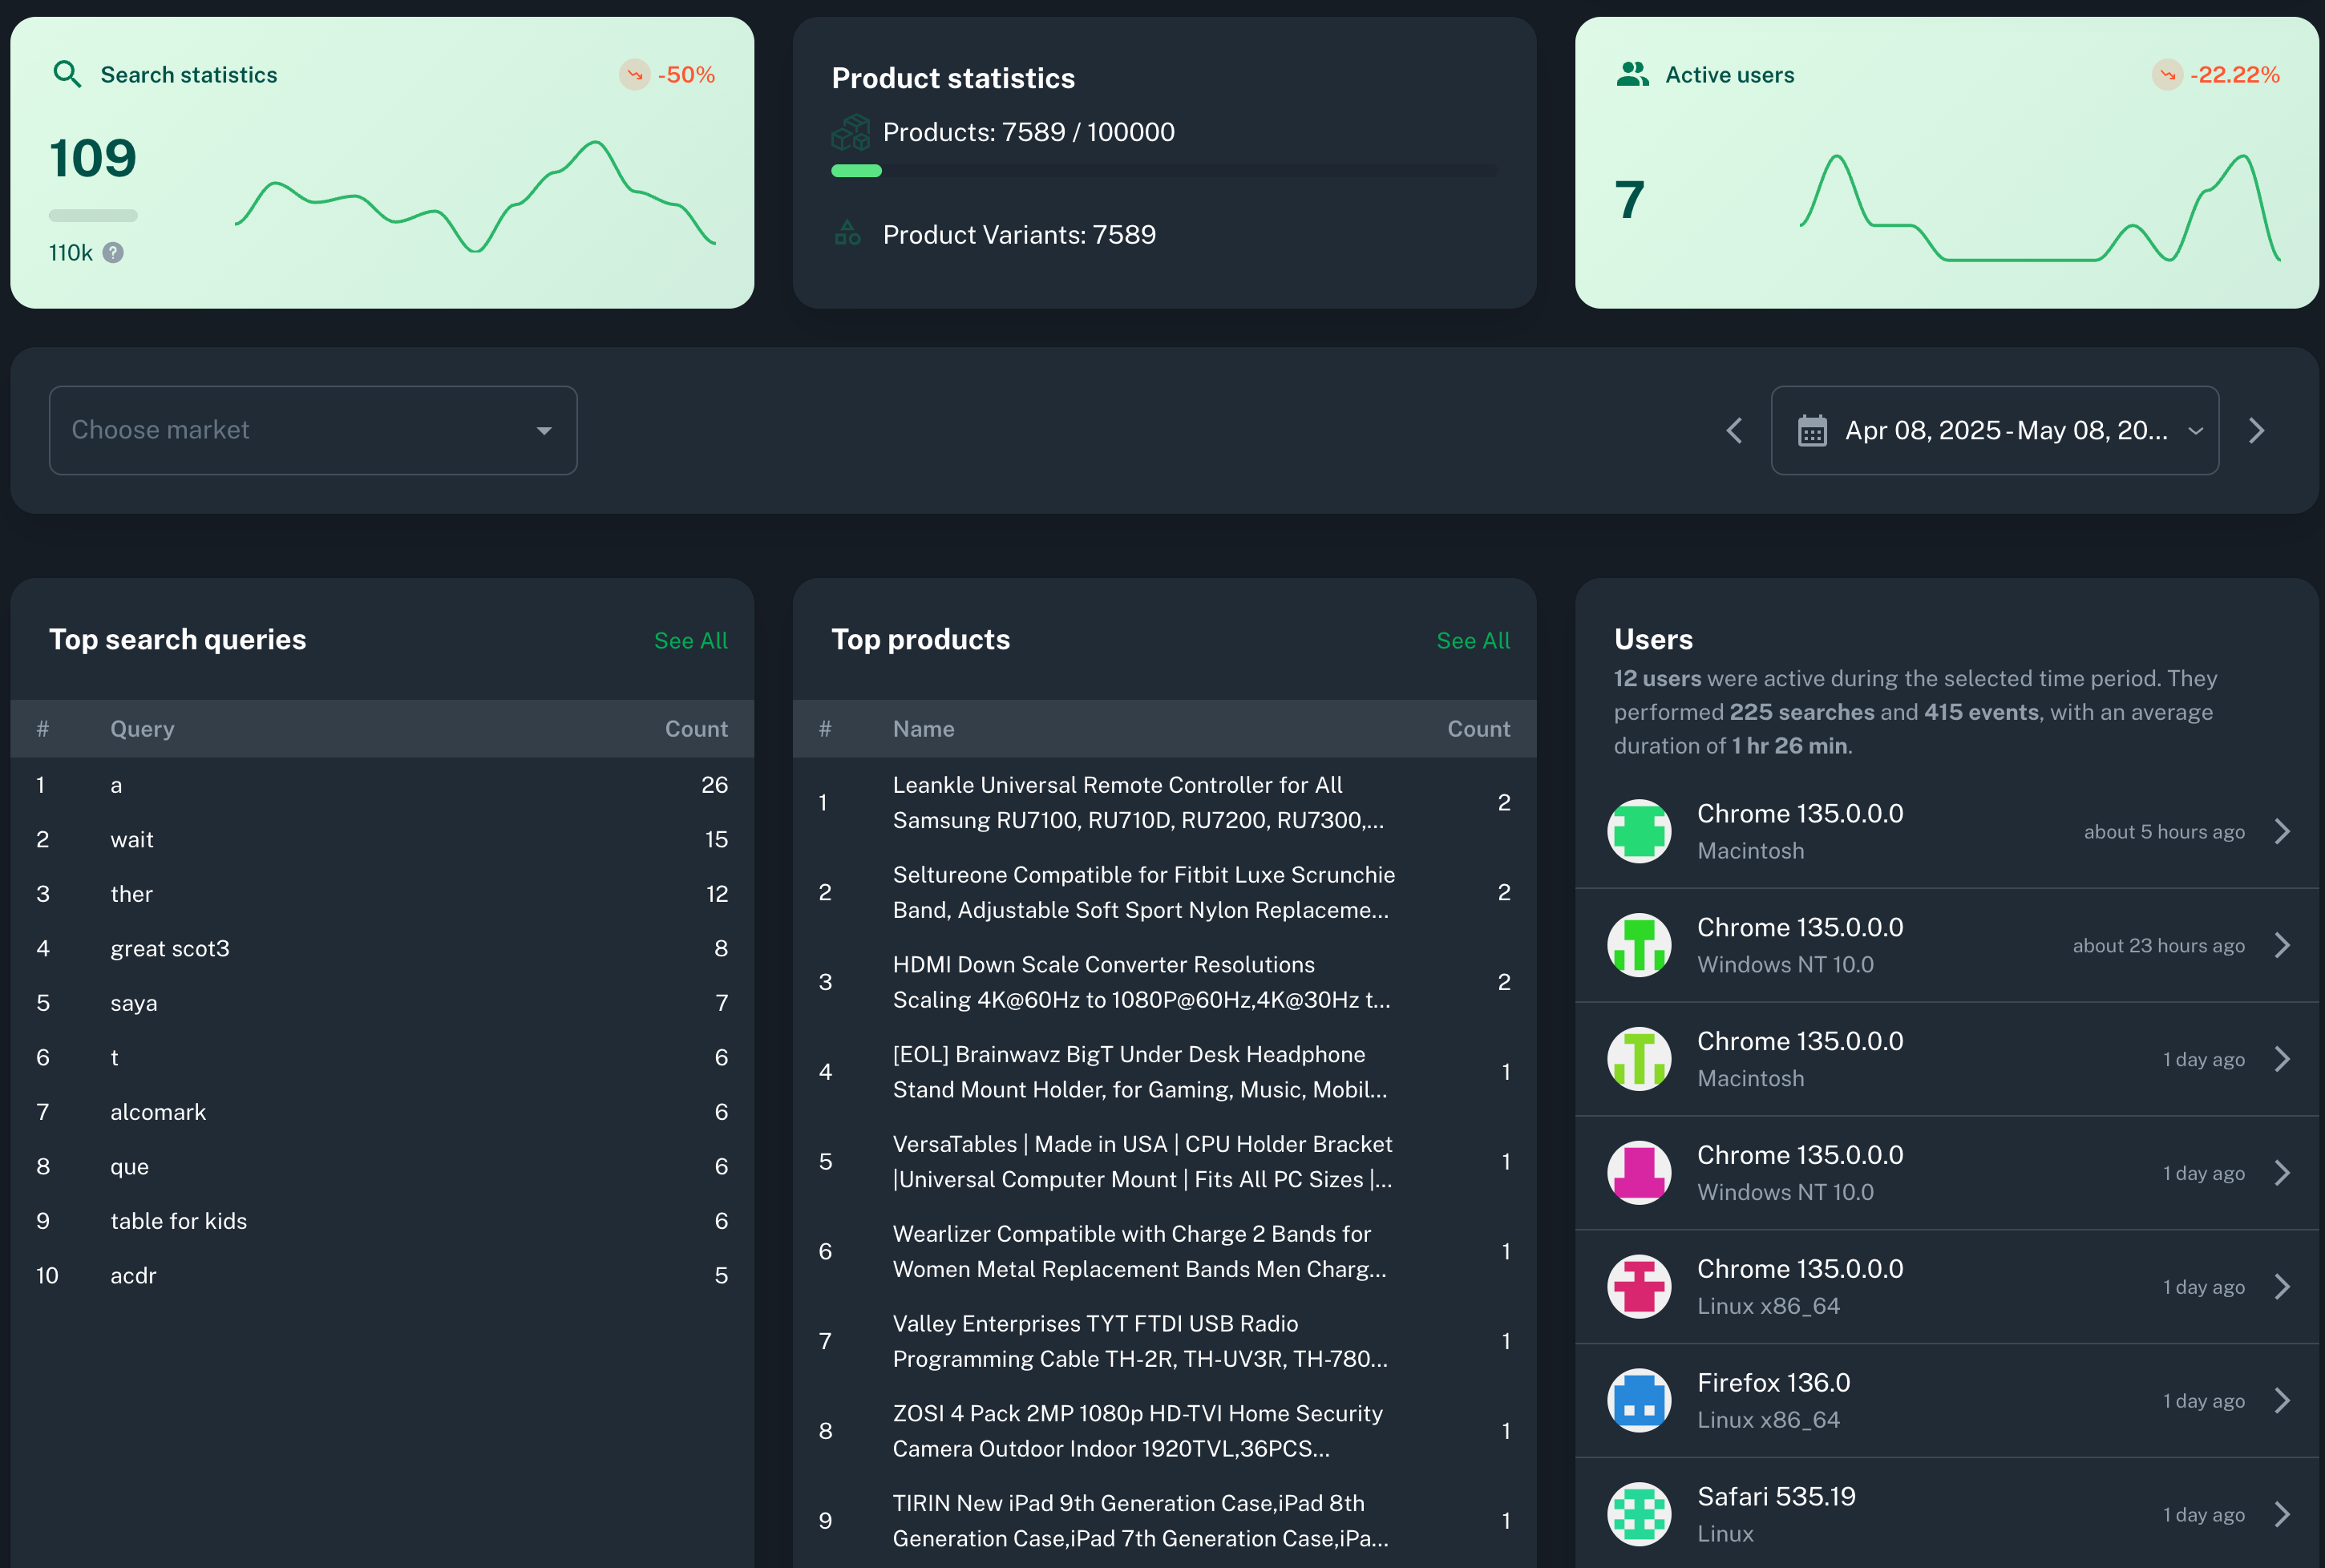
Task: Open the Choose market dropdown
Action: [313, 431]
